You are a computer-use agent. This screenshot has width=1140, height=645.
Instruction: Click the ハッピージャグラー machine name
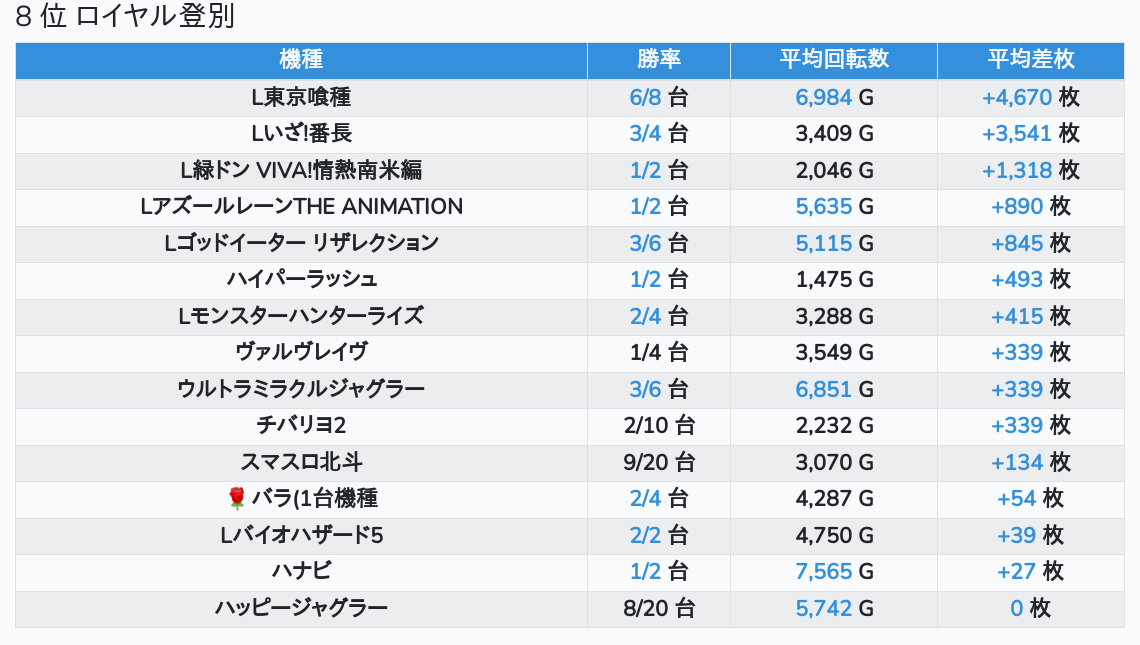(301, 608)
